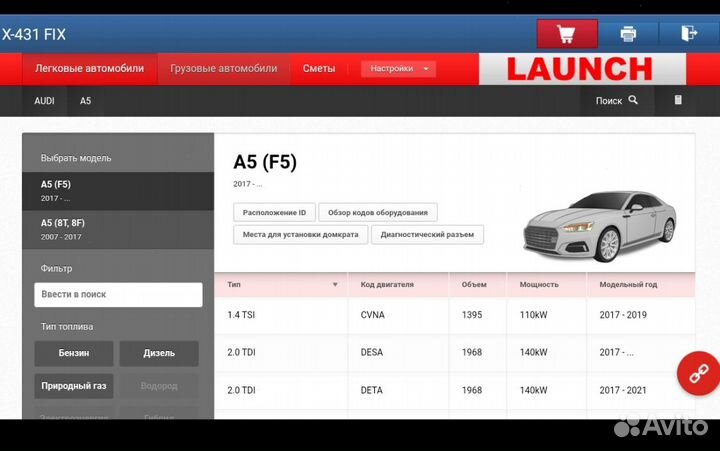Select model A5 (8T, 8F) 2007-2017
The width and height of the screenshot is (720, 451).
pyautogui.click(x=118, y=230)
